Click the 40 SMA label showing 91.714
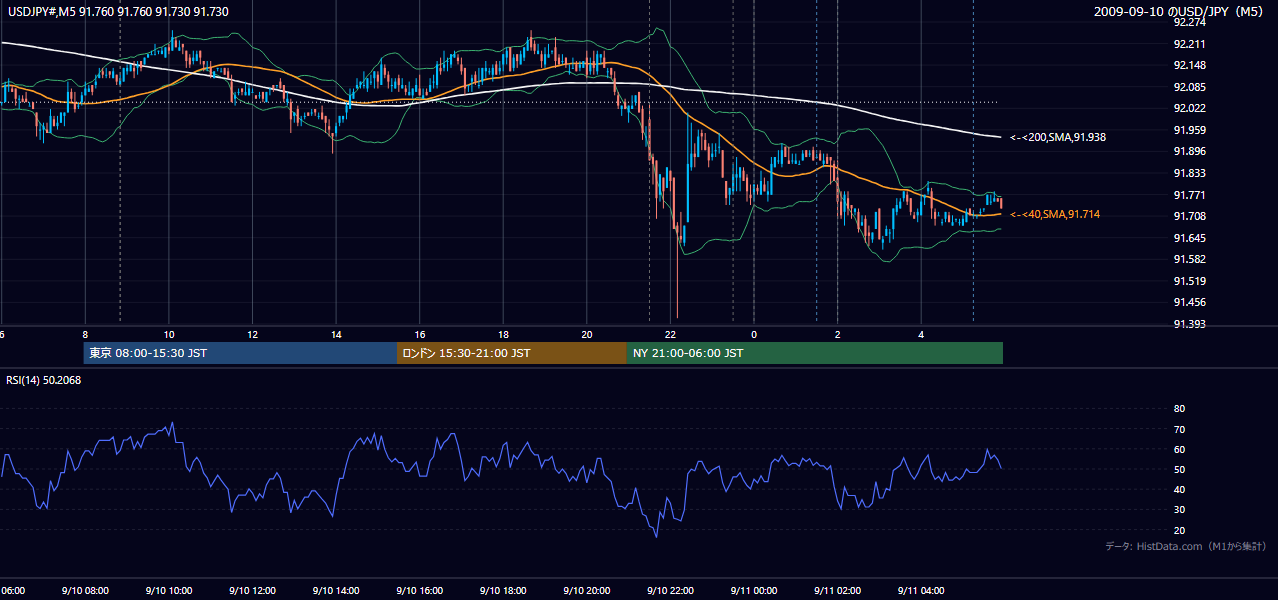Screen dimensions: 1278x600 click(1054, 214)
